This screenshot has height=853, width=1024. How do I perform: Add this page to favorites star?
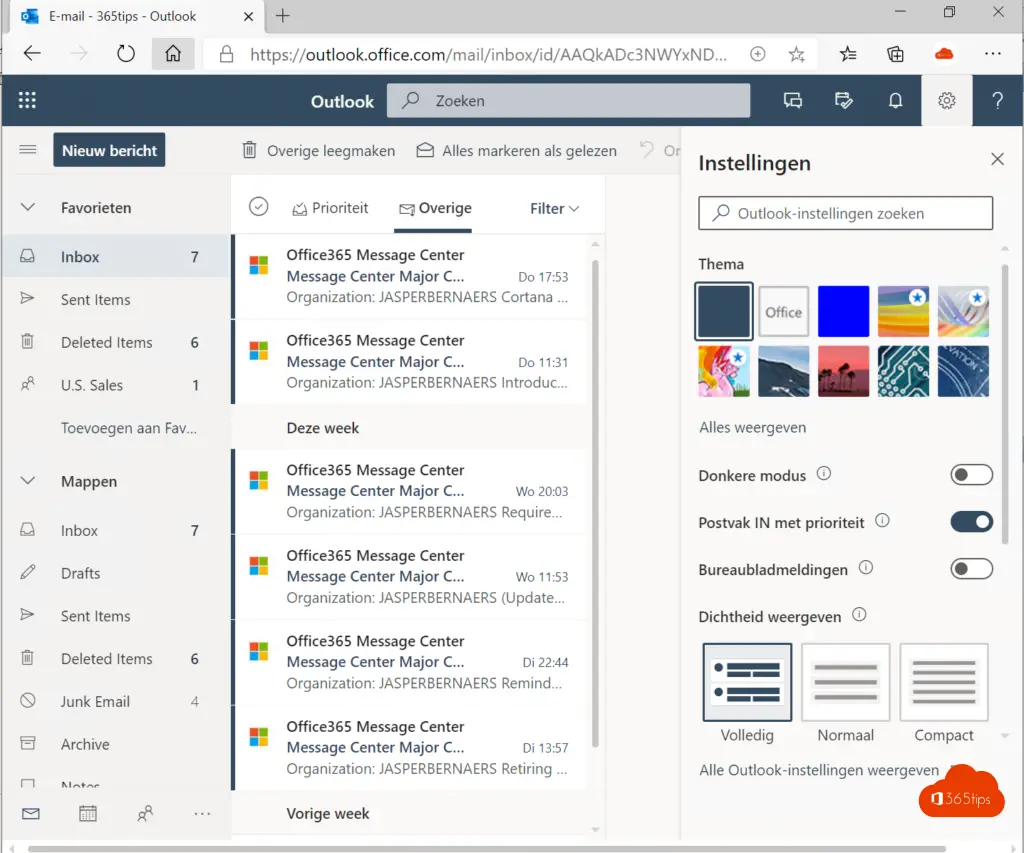(x=796, y=54)
